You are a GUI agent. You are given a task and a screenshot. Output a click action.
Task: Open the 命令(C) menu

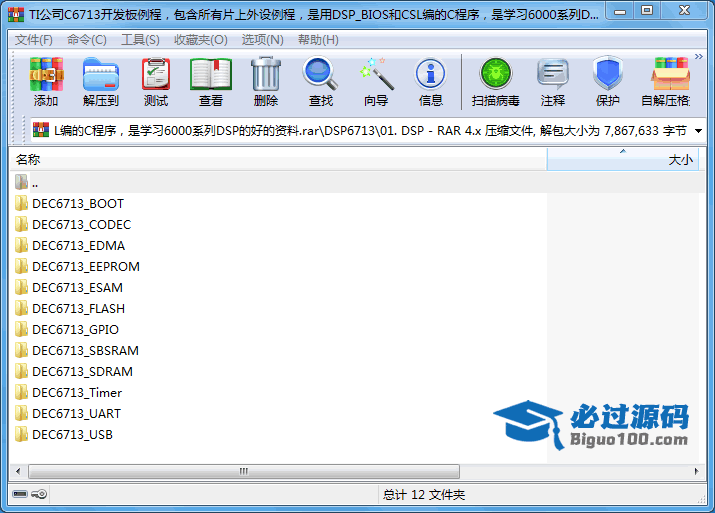pos(87,40)
